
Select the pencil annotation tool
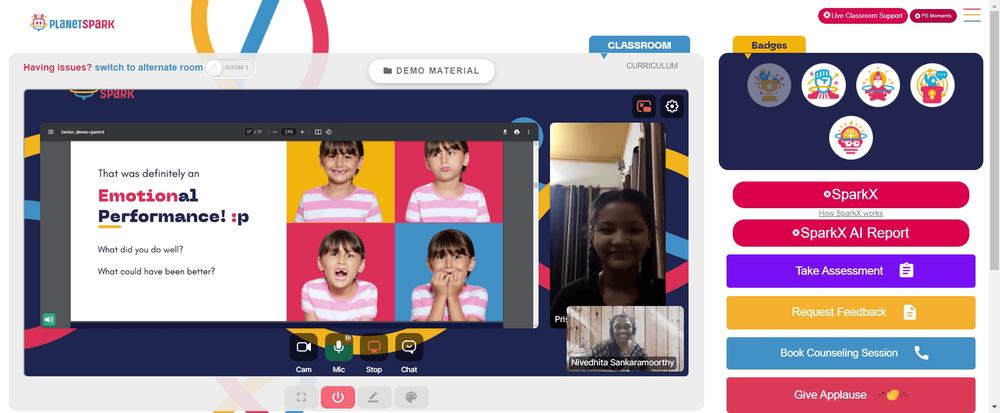(x=374, y=397)
